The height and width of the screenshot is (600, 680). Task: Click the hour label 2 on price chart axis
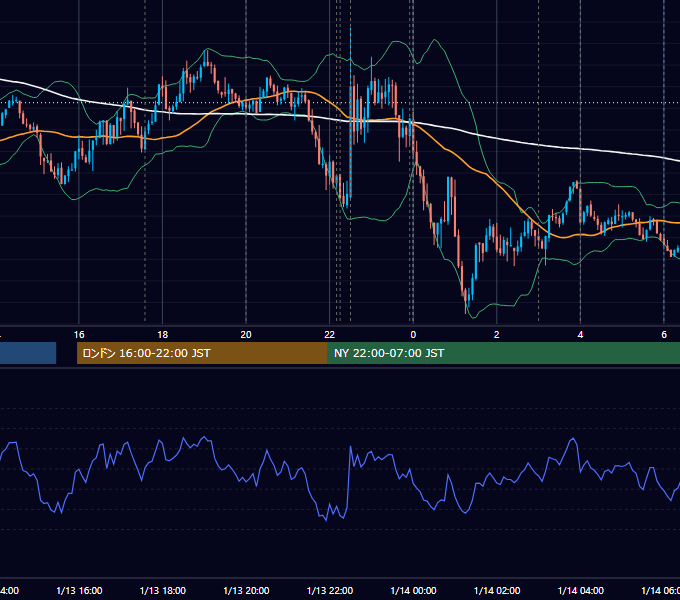[497, 335]
